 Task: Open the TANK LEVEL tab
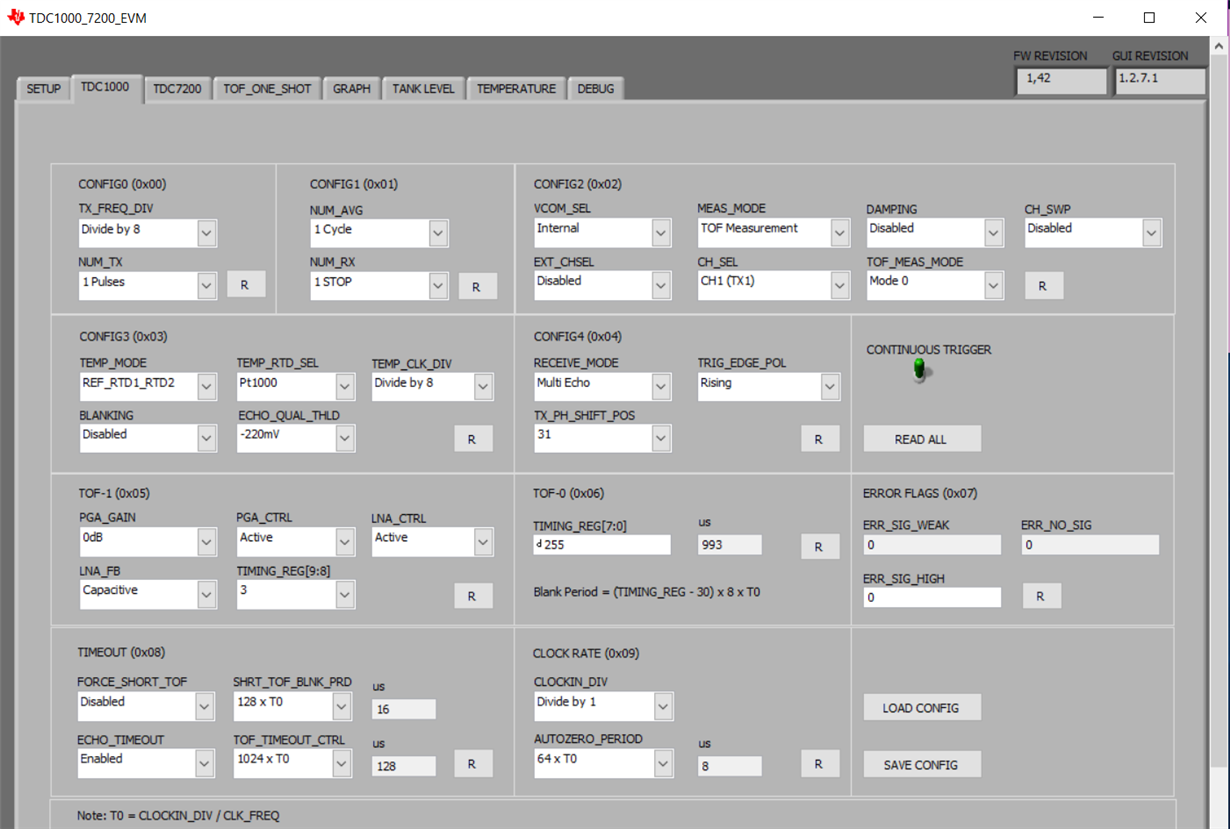423,89
